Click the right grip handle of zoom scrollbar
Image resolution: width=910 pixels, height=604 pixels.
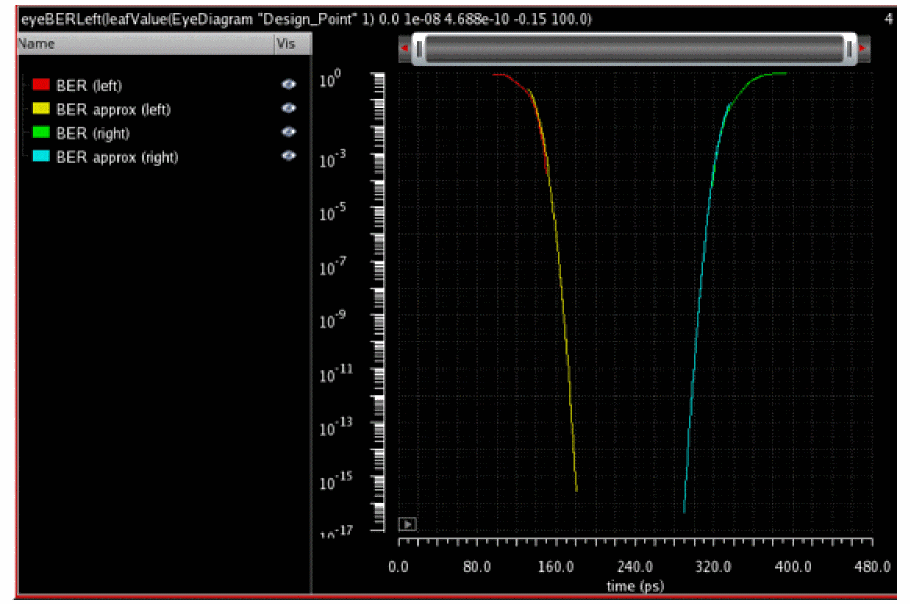click(849, 48)
